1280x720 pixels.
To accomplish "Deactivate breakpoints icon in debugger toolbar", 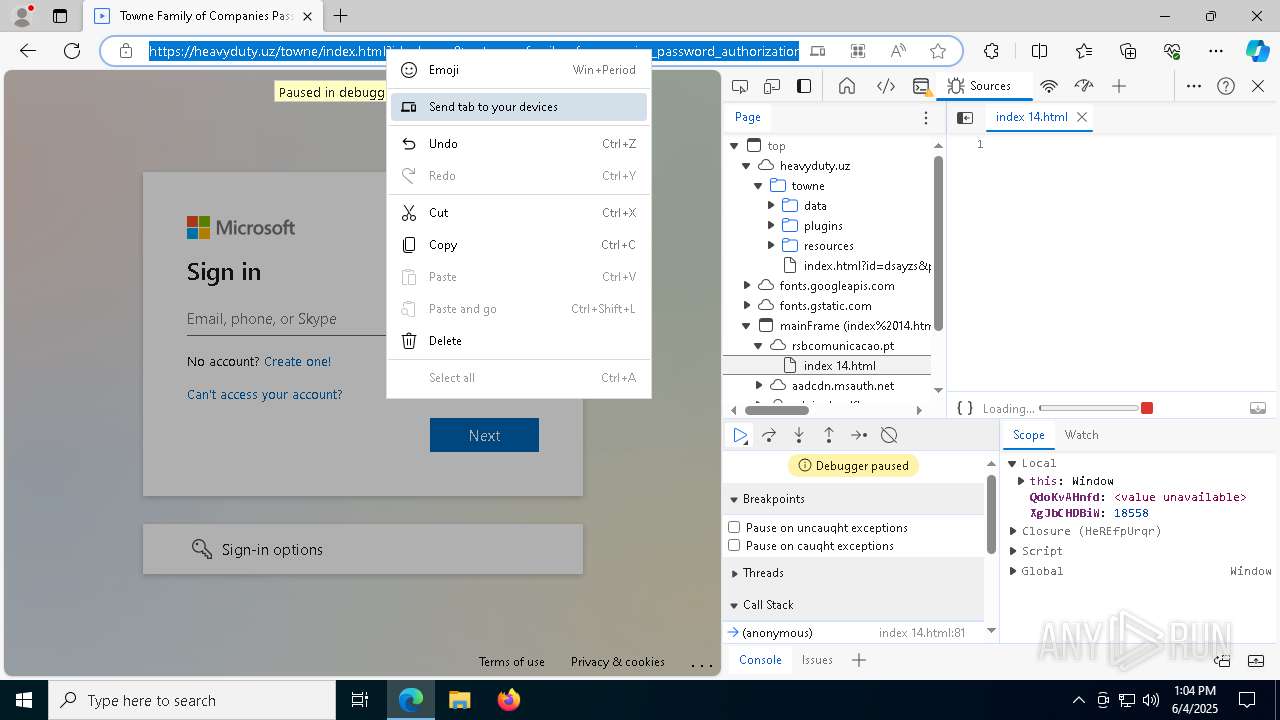I will (889, 435).
